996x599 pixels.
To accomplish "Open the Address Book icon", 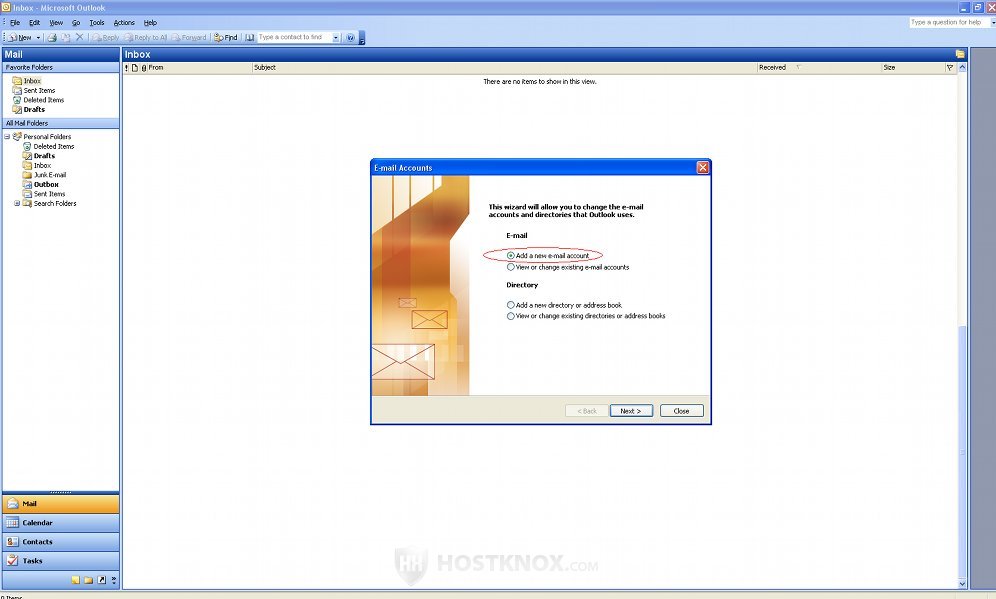I will pyautogui.click(x=250, y=37).
